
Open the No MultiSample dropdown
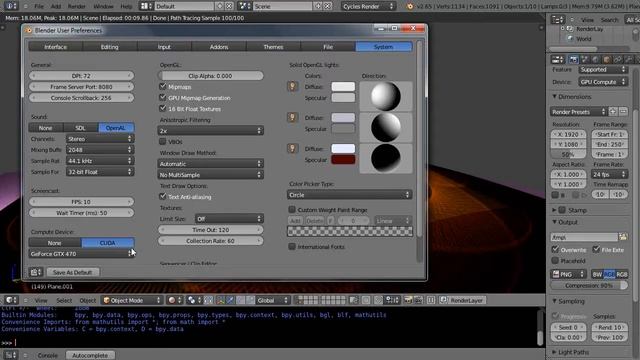(x=211, y=175)
